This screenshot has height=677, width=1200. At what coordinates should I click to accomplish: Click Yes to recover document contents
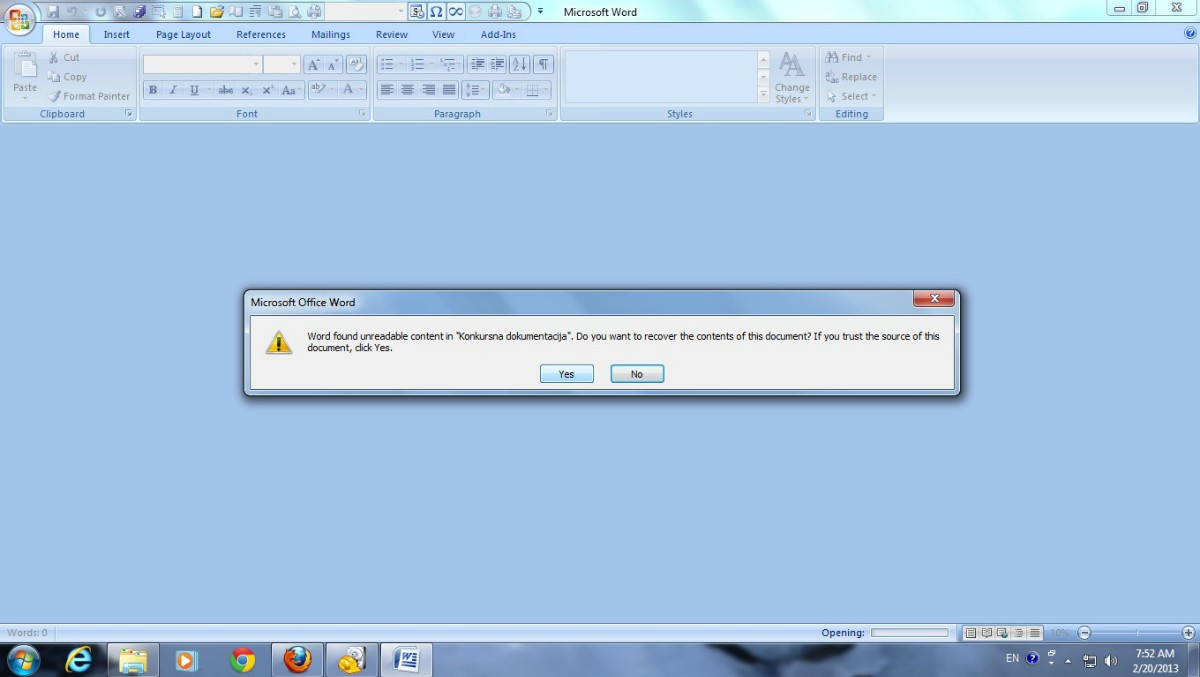567,374
